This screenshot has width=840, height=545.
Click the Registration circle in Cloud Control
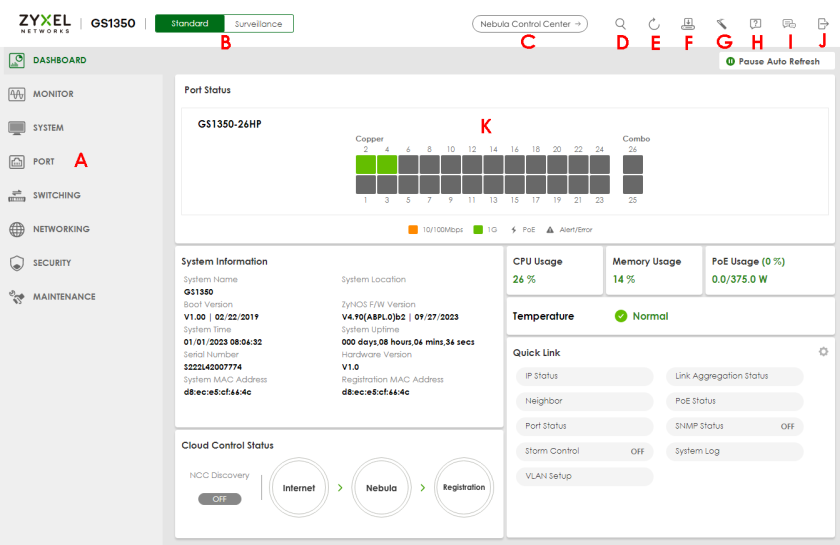[464, 488]
